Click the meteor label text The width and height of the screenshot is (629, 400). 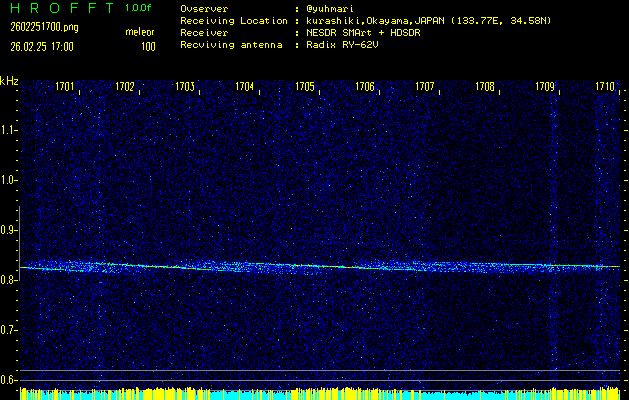tap(139, 32)
